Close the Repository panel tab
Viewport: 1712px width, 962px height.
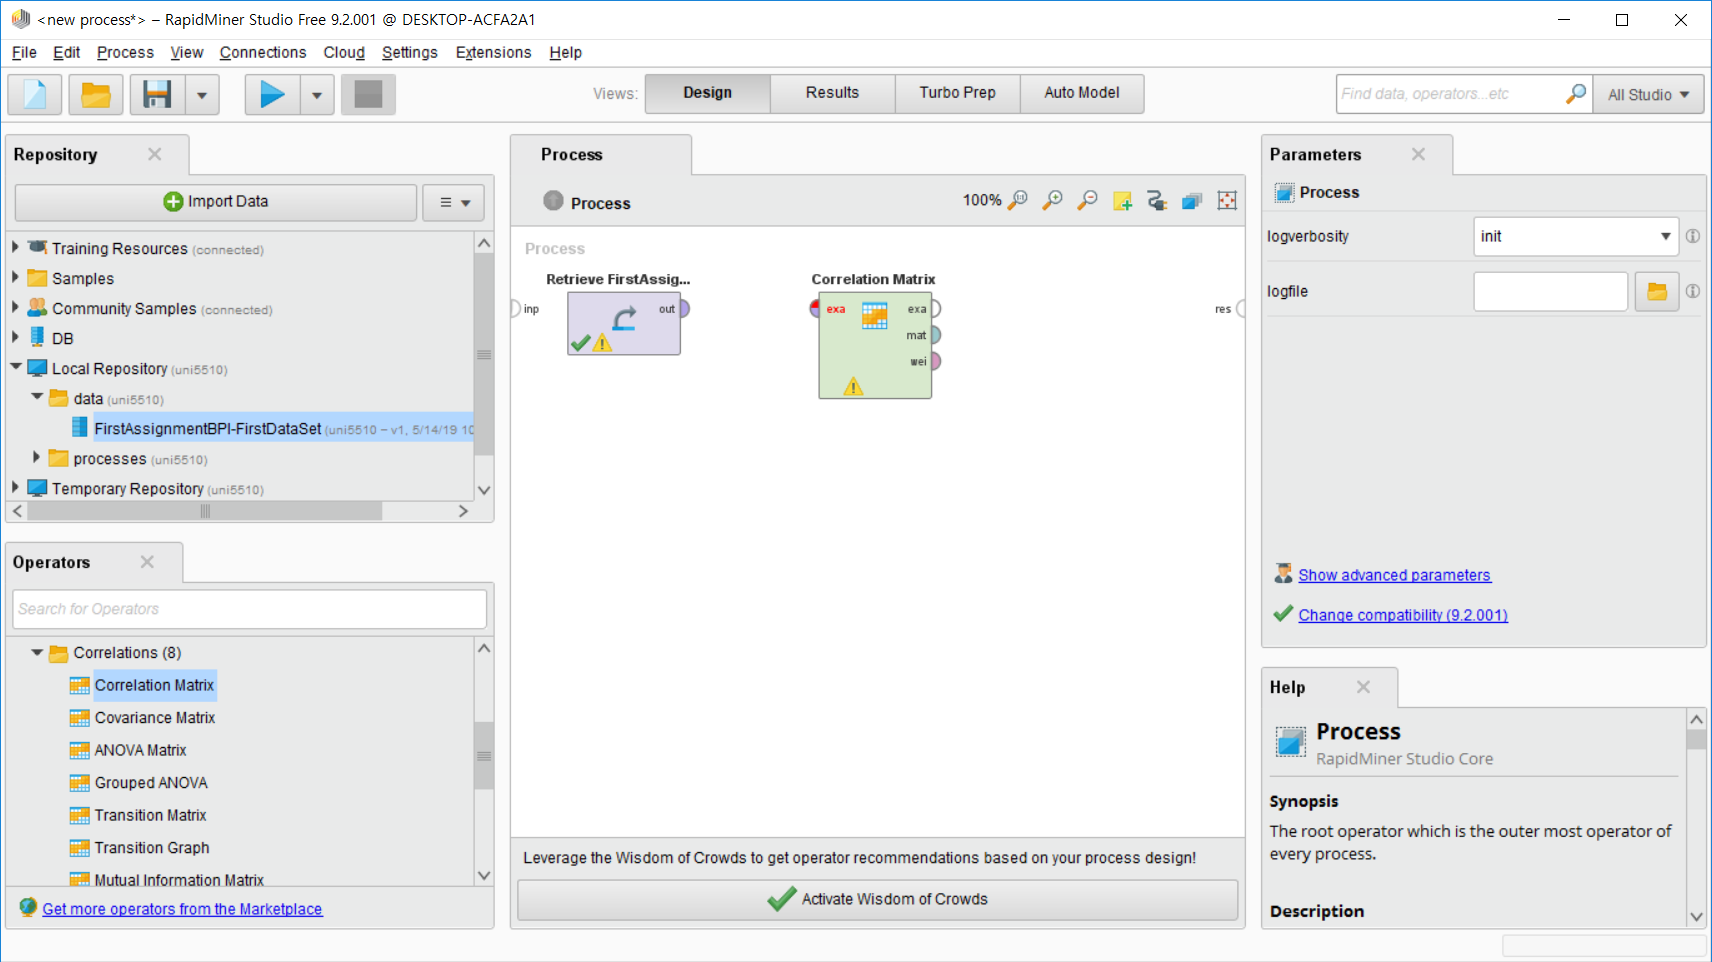coord(155,154)
